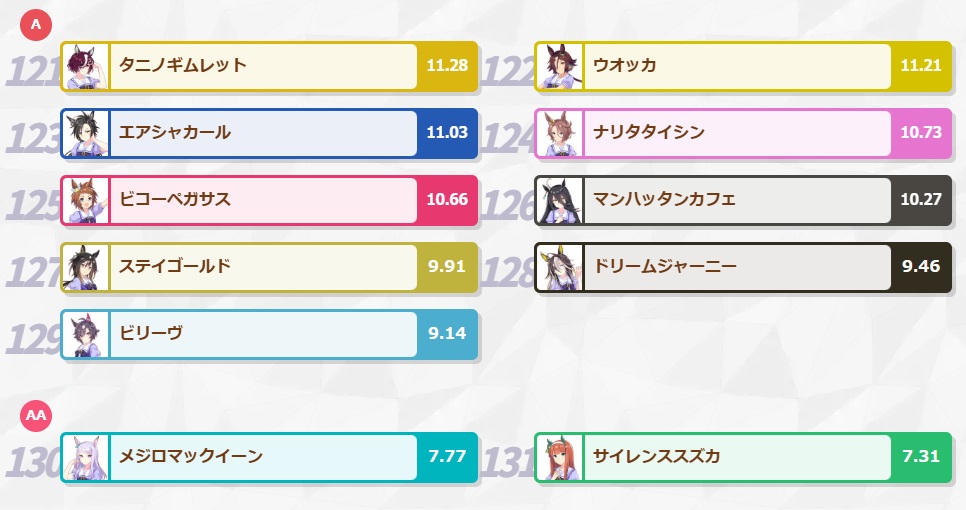Image resolution: width=966 pixels, height=510 pixels.
Task: Click the ドリームジャーニー character portrait
Action: click(x=559, y=267)
